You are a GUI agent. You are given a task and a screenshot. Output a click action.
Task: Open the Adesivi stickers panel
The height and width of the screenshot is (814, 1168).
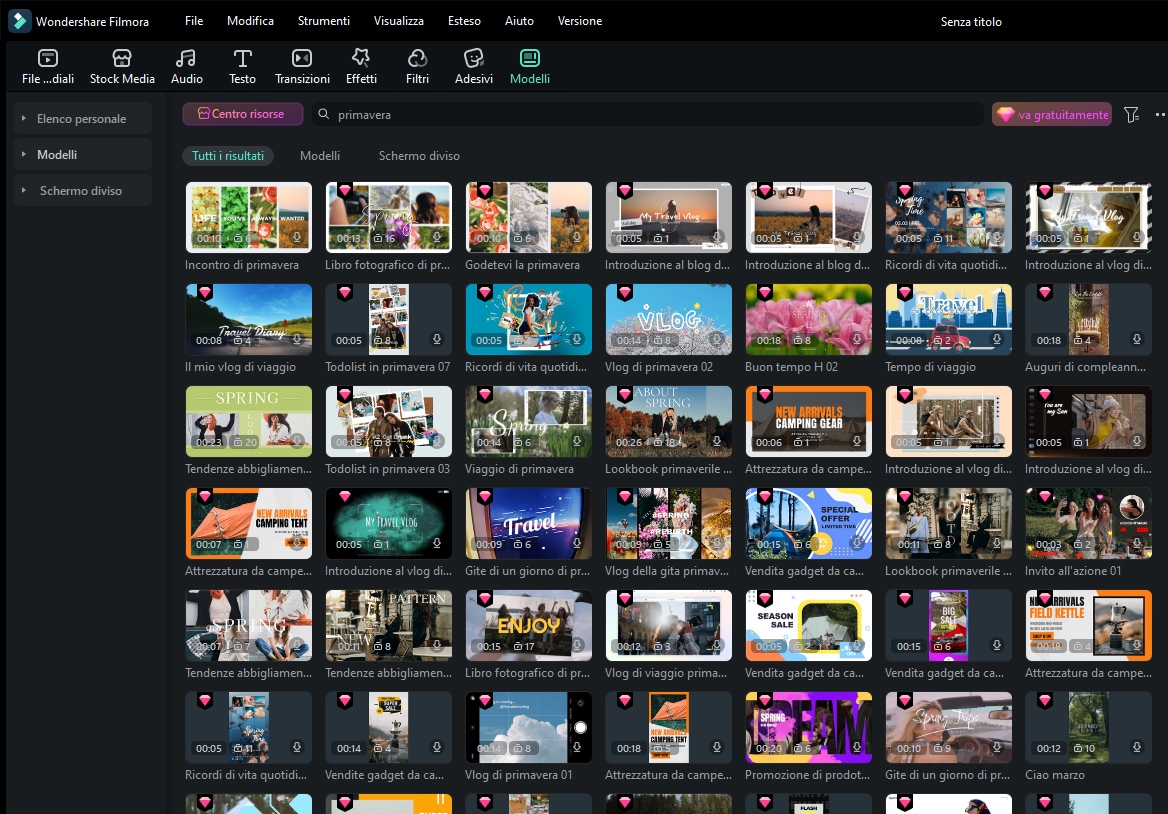473,67
